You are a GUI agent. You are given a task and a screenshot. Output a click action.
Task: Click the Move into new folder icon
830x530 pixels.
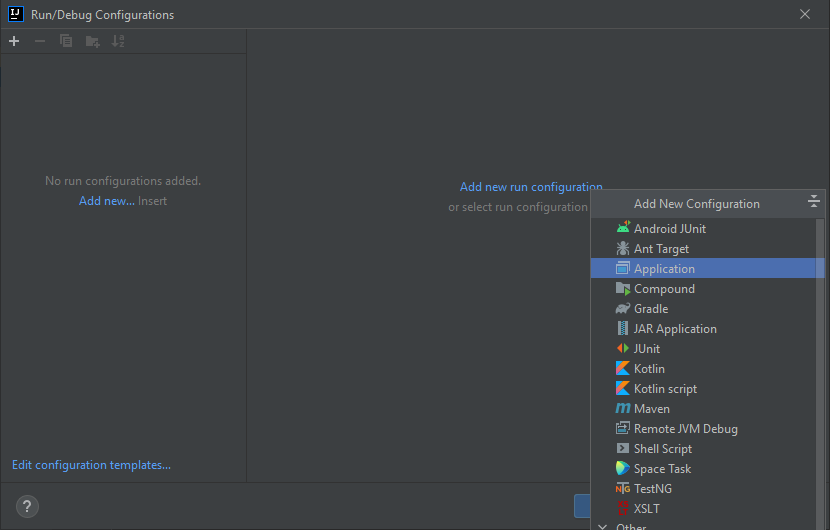[x=93, y=41]
